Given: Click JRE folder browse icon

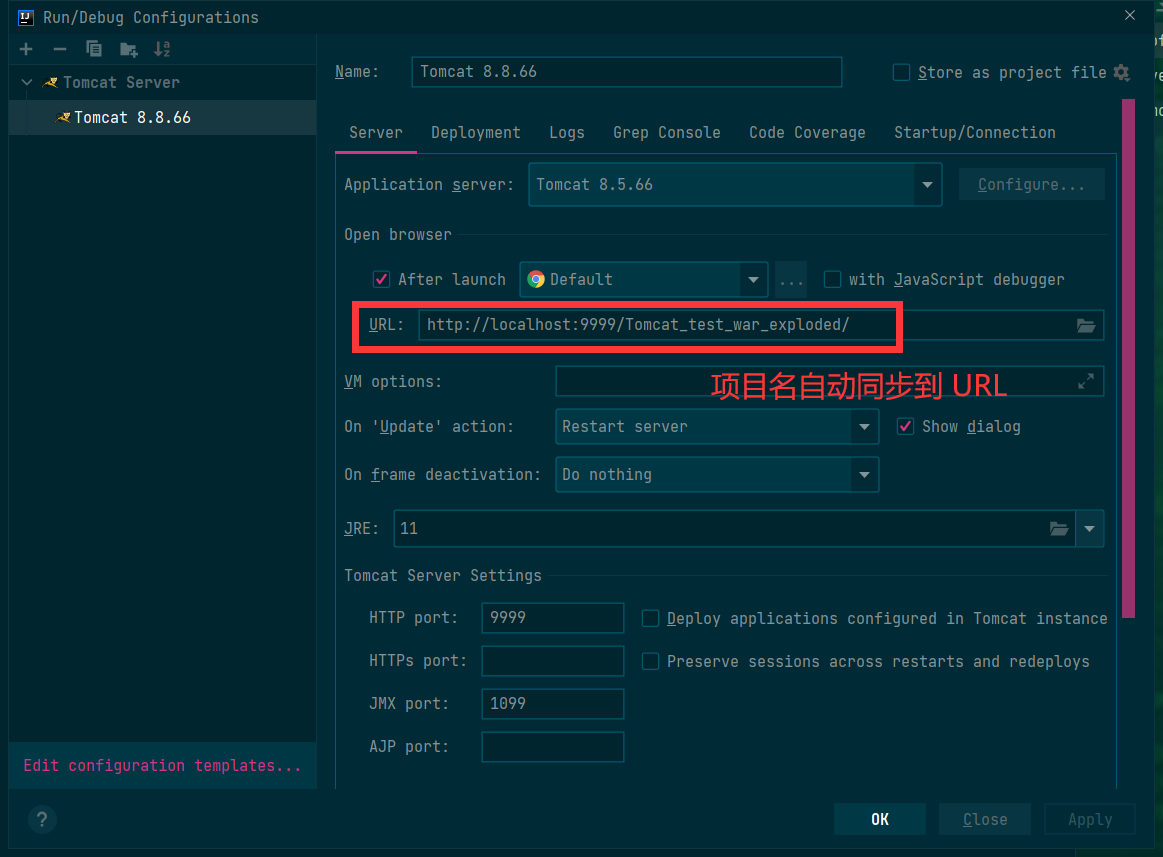Looking at the screenshot, I should point(1059,528).
